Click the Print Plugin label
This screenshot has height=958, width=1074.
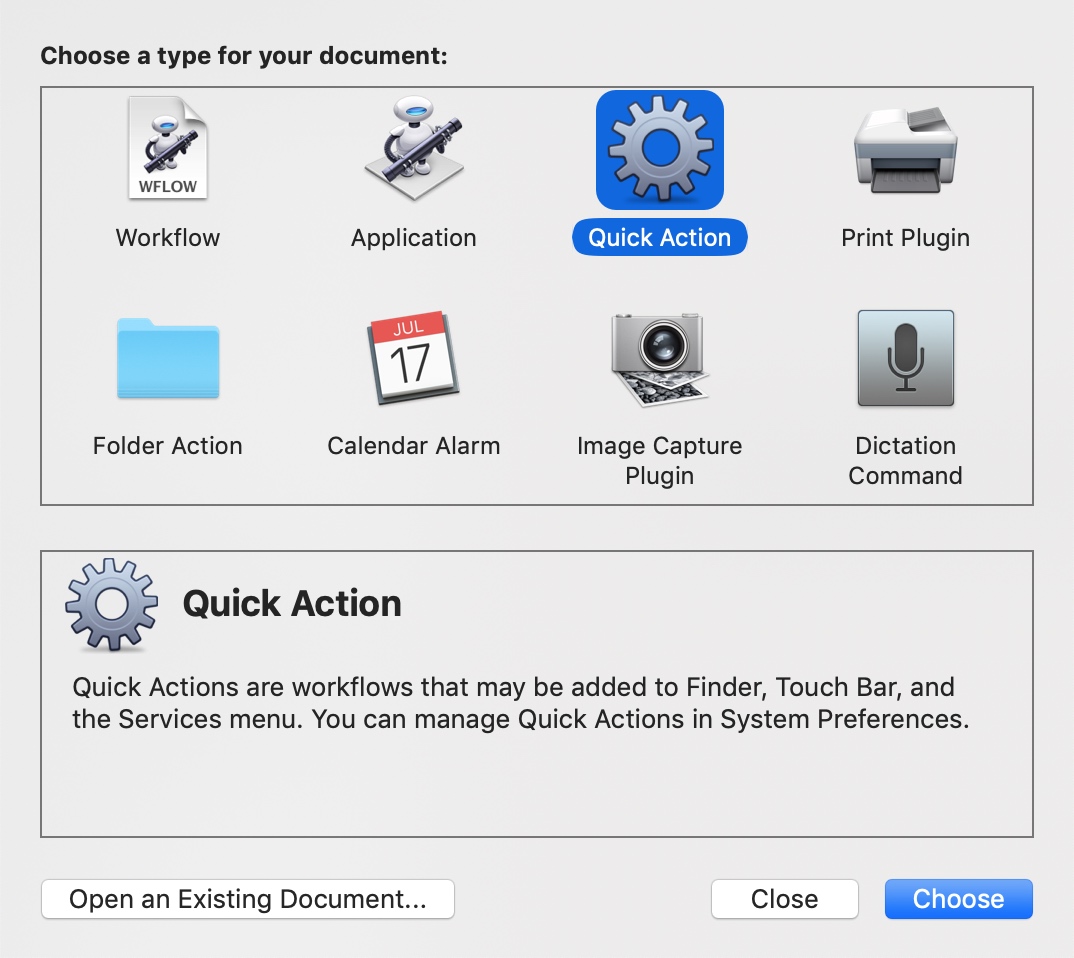point(906,238)
